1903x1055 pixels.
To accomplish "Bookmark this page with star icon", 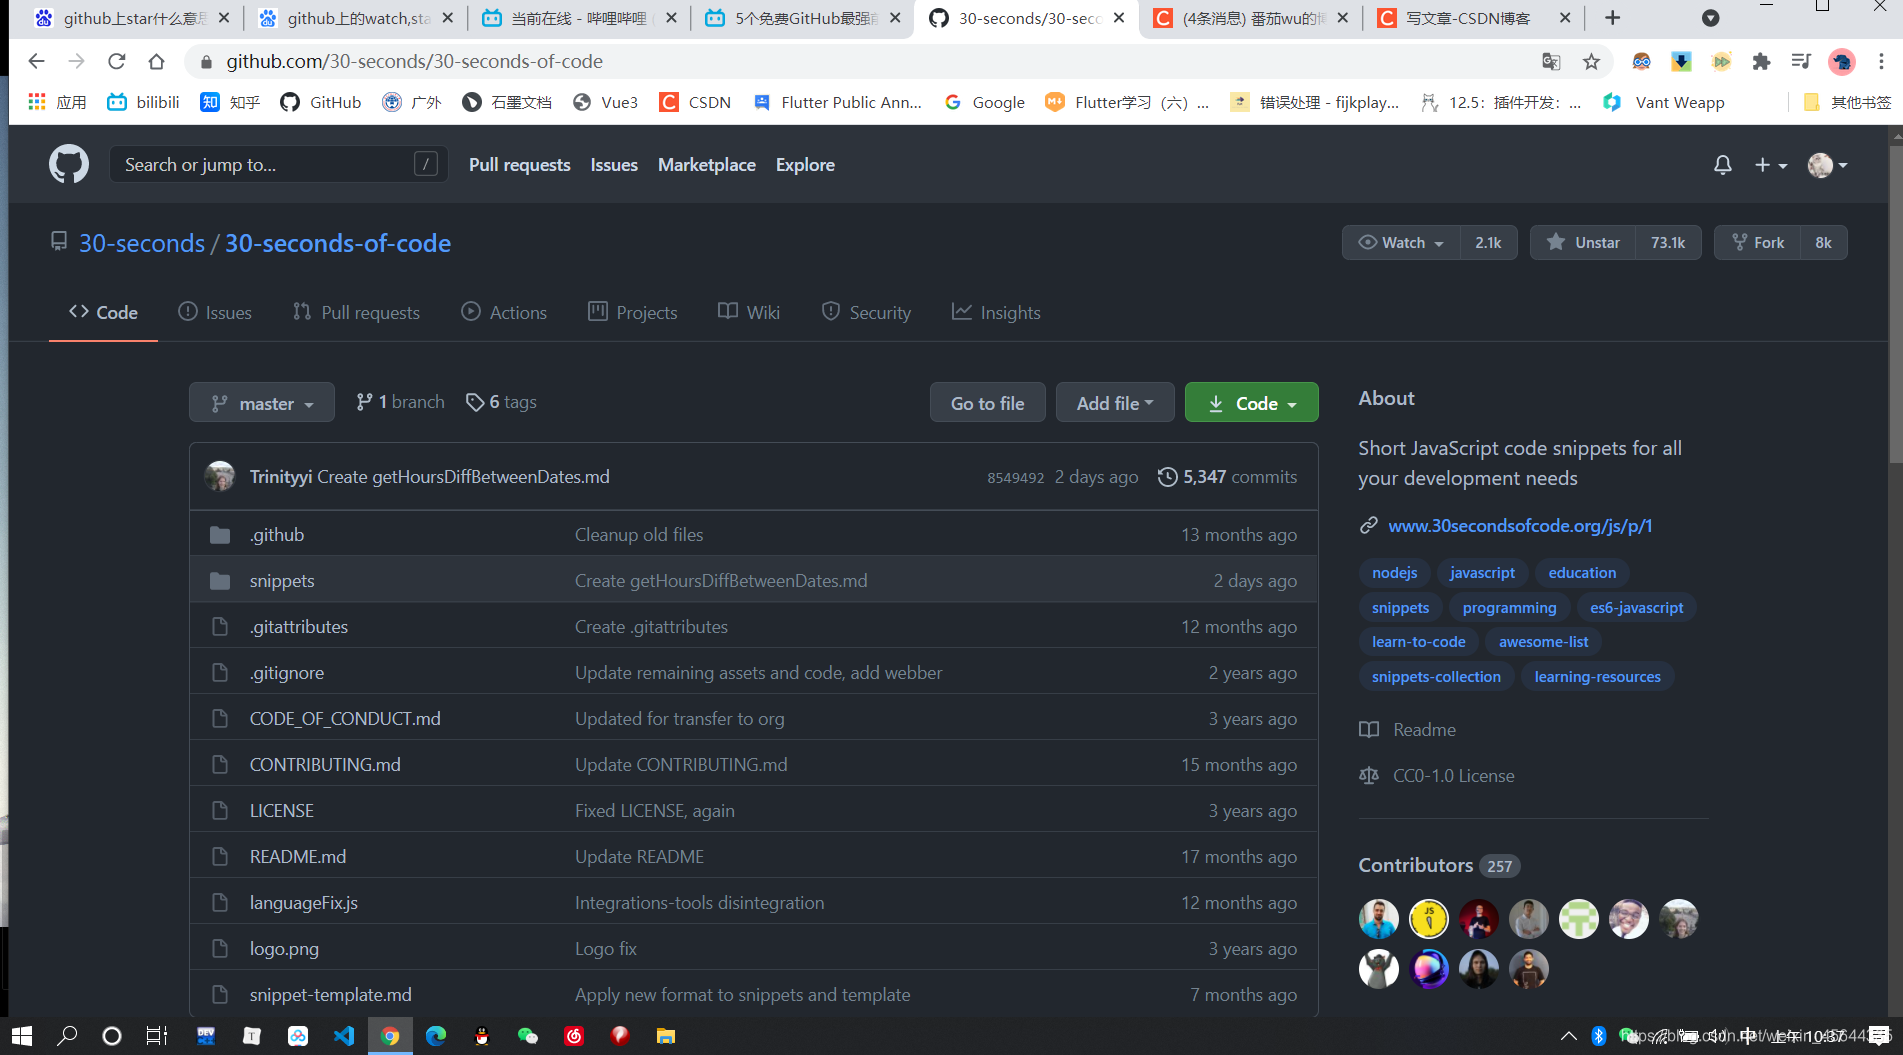I will [x=1591, y=62].
